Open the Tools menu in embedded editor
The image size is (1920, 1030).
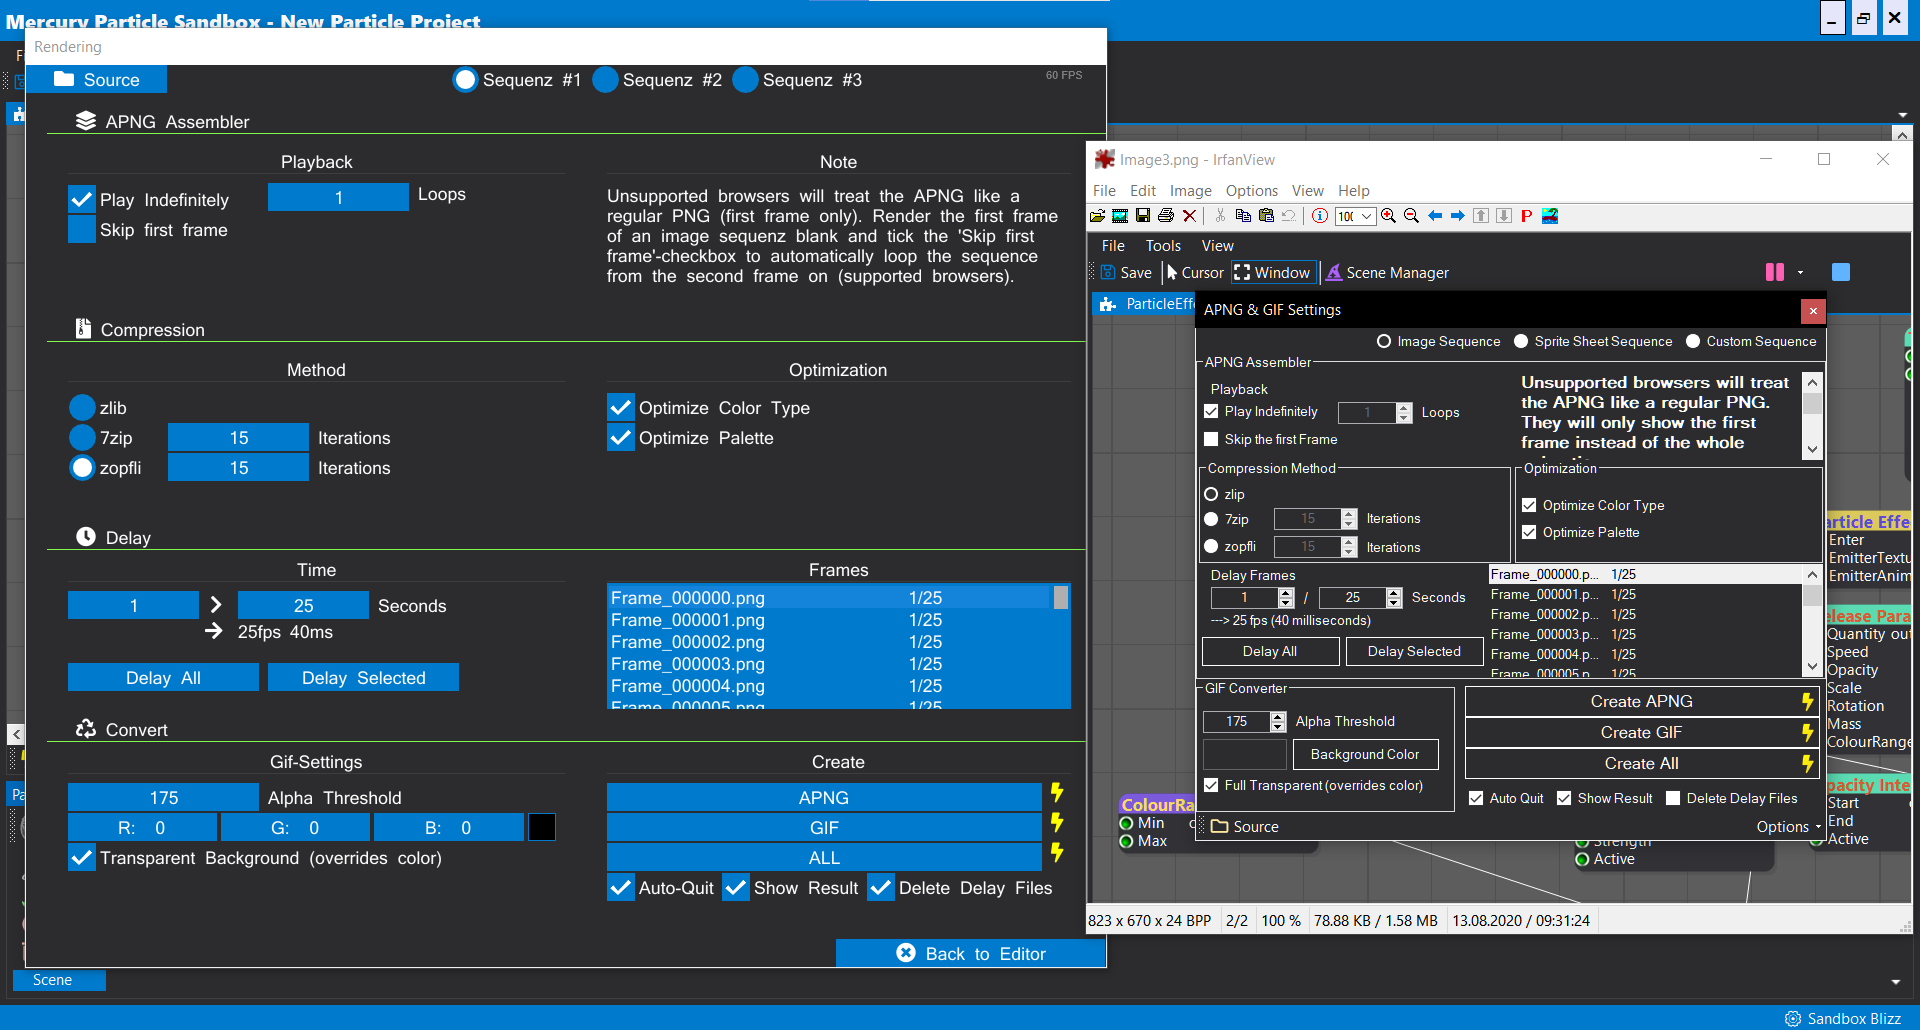[x=1163, y=245]
